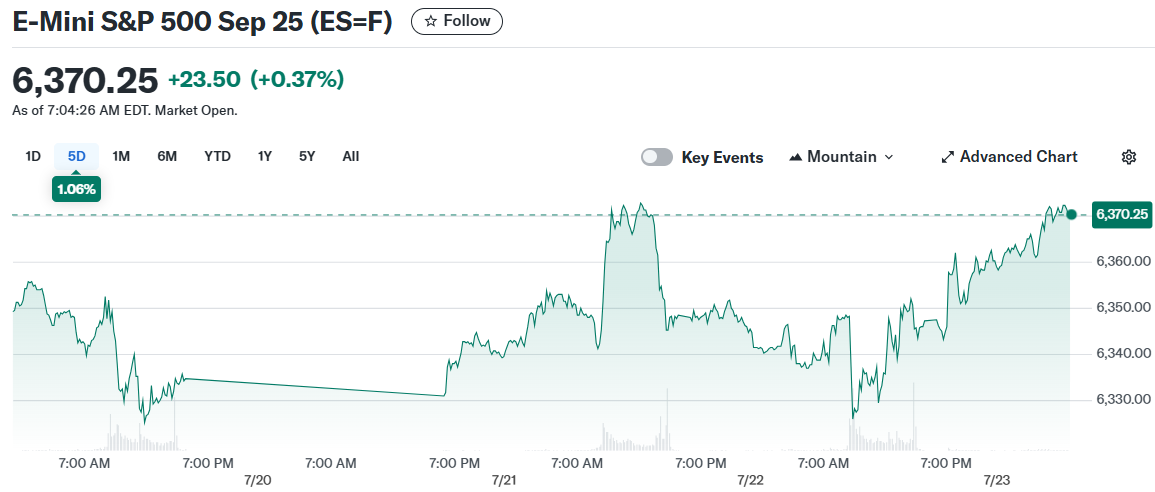The height and width of the screenshot is (492, 1155).
Task: Click the Mountain chart type icon
Action: [796, 157]
